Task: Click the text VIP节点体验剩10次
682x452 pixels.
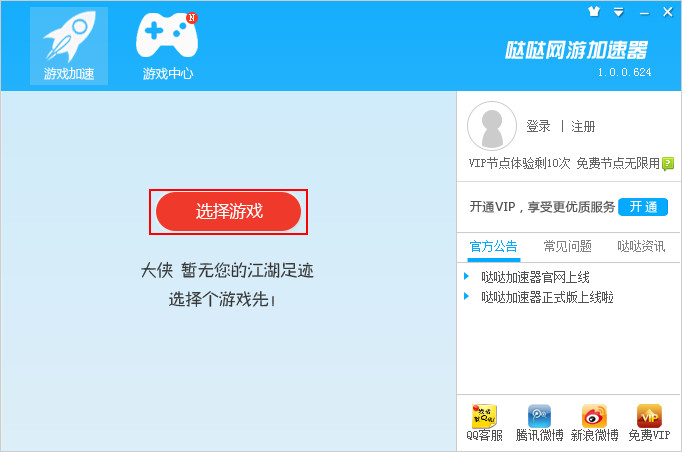Action: (519, 164)
